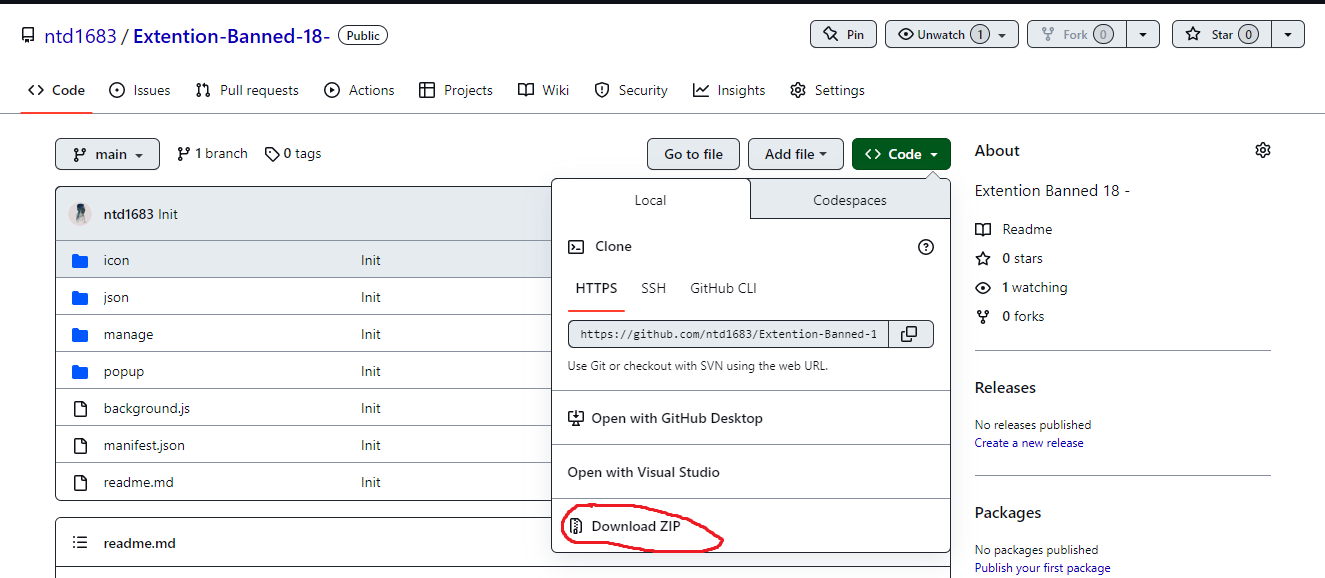Click the clone URL text field
The height and width of the screenshot is (578, 1325).
730,334
